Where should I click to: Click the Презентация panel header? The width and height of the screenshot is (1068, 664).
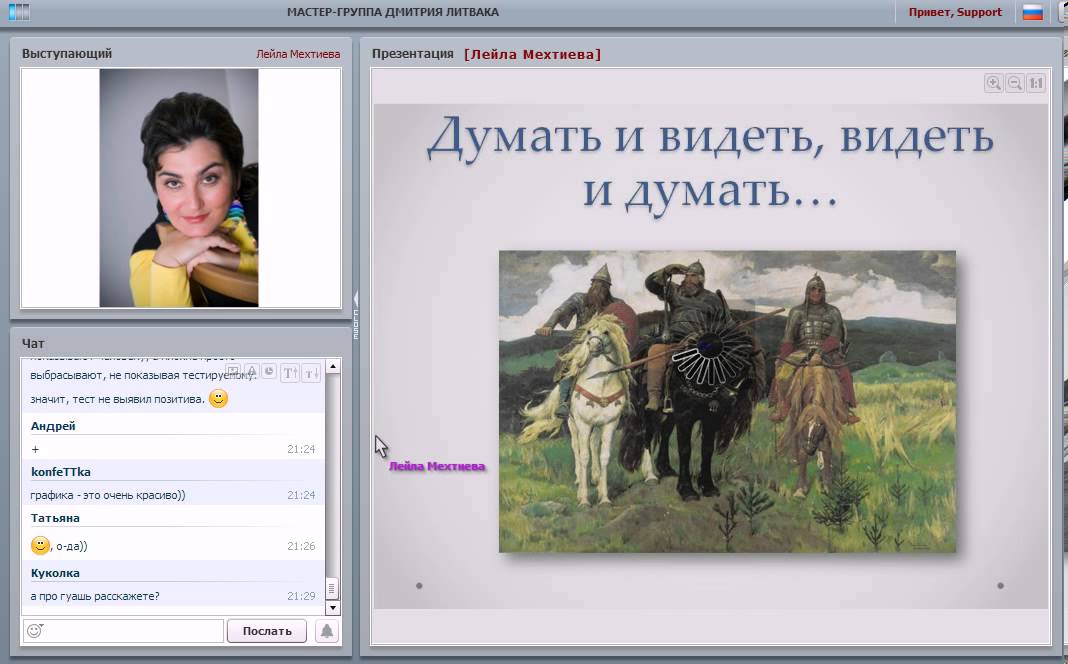coord(413,53)
